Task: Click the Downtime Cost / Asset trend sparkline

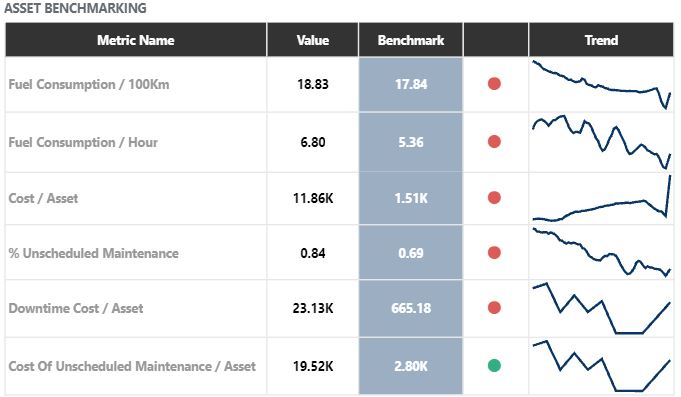Action: tap(602, 308)
